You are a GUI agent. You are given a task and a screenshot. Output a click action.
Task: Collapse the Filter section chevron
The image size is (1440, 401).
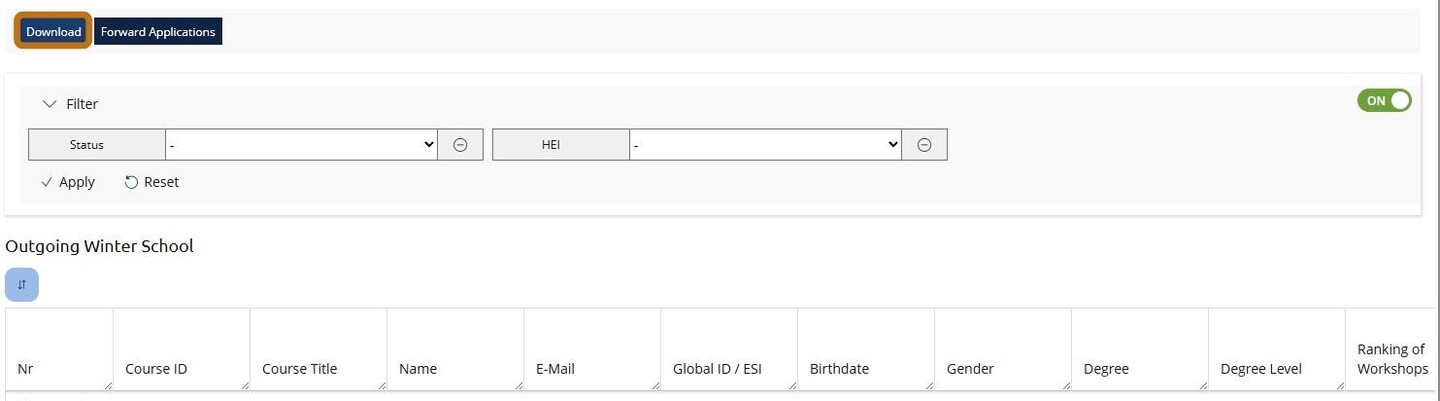(x=50, y=104)
